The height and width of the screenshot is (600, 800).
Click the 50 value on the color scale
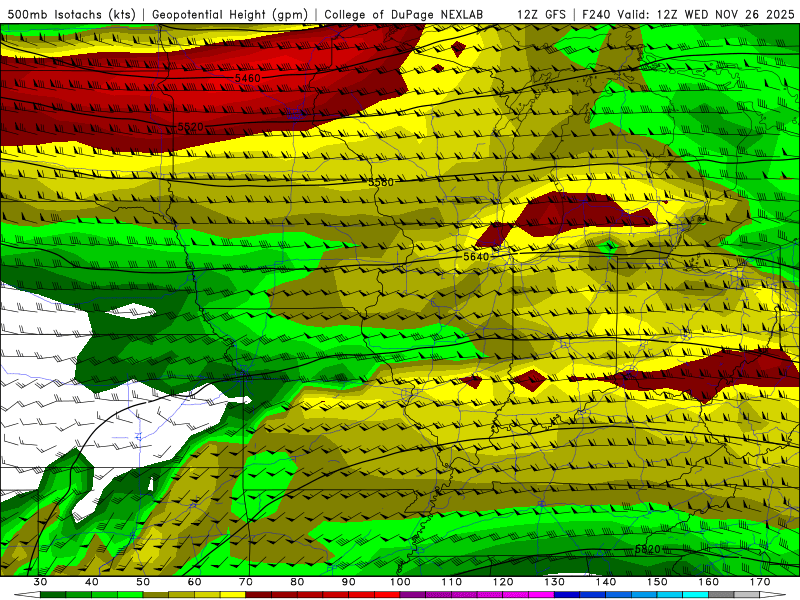coord(143,582)
